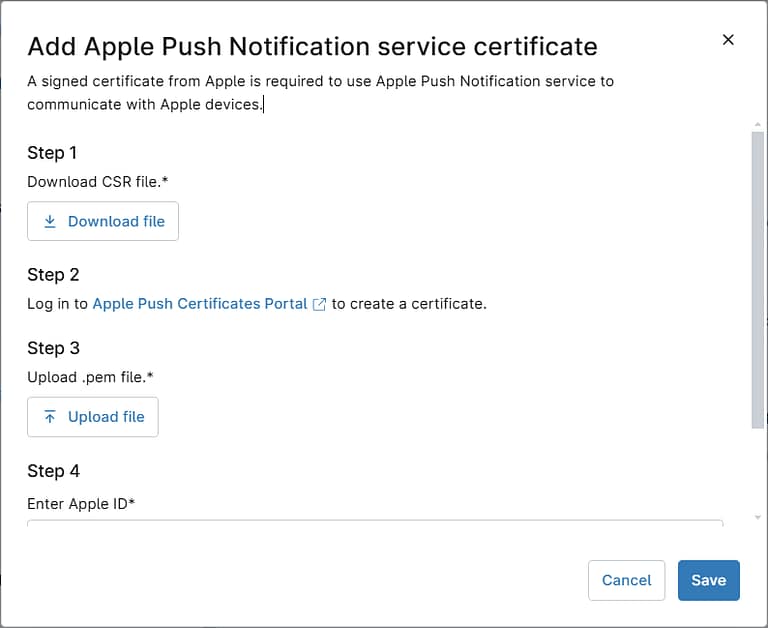Viewport: 768px width, 628px height.
Task: Click the Step 3 heading
Action: 53,348
